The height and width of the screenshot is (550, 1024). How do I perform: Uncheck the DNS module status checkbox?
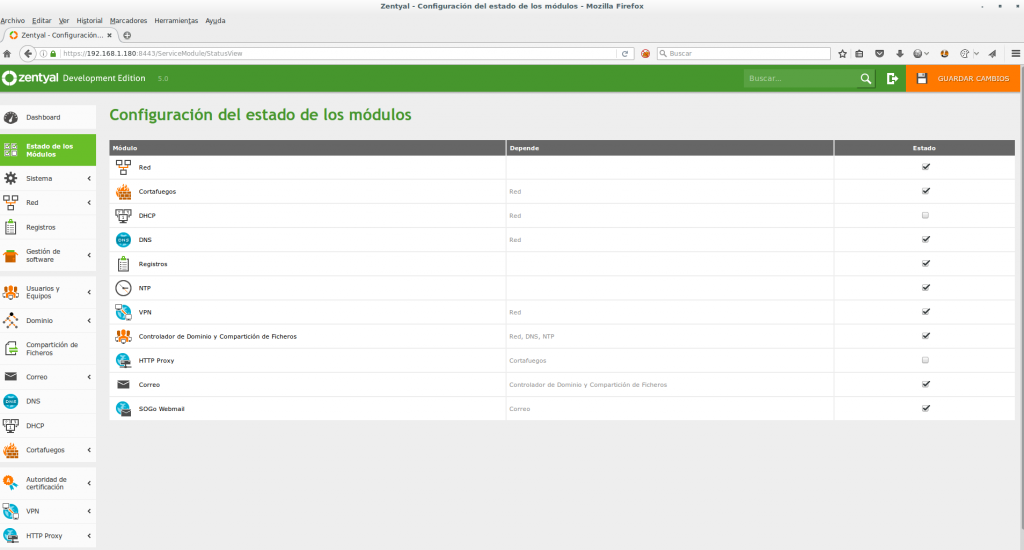[x=925, y=240]
